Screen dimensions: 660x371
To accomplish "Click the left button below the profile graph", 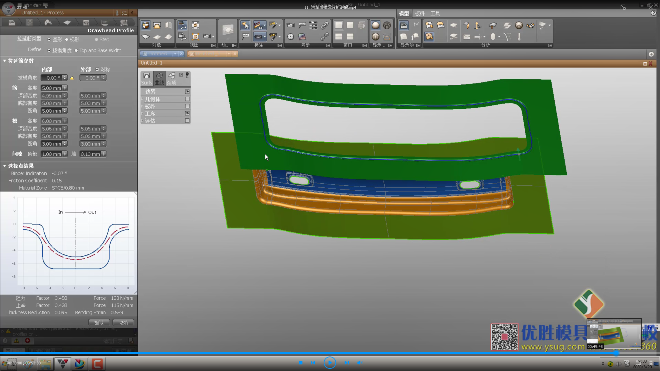I will point(99,323).
